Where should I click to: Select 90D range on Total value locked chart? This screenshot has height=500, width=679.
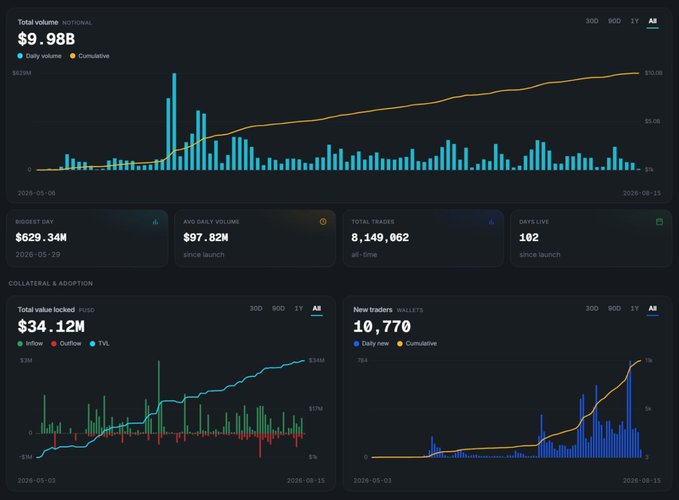pyautogui.click(x=278, y=308)
